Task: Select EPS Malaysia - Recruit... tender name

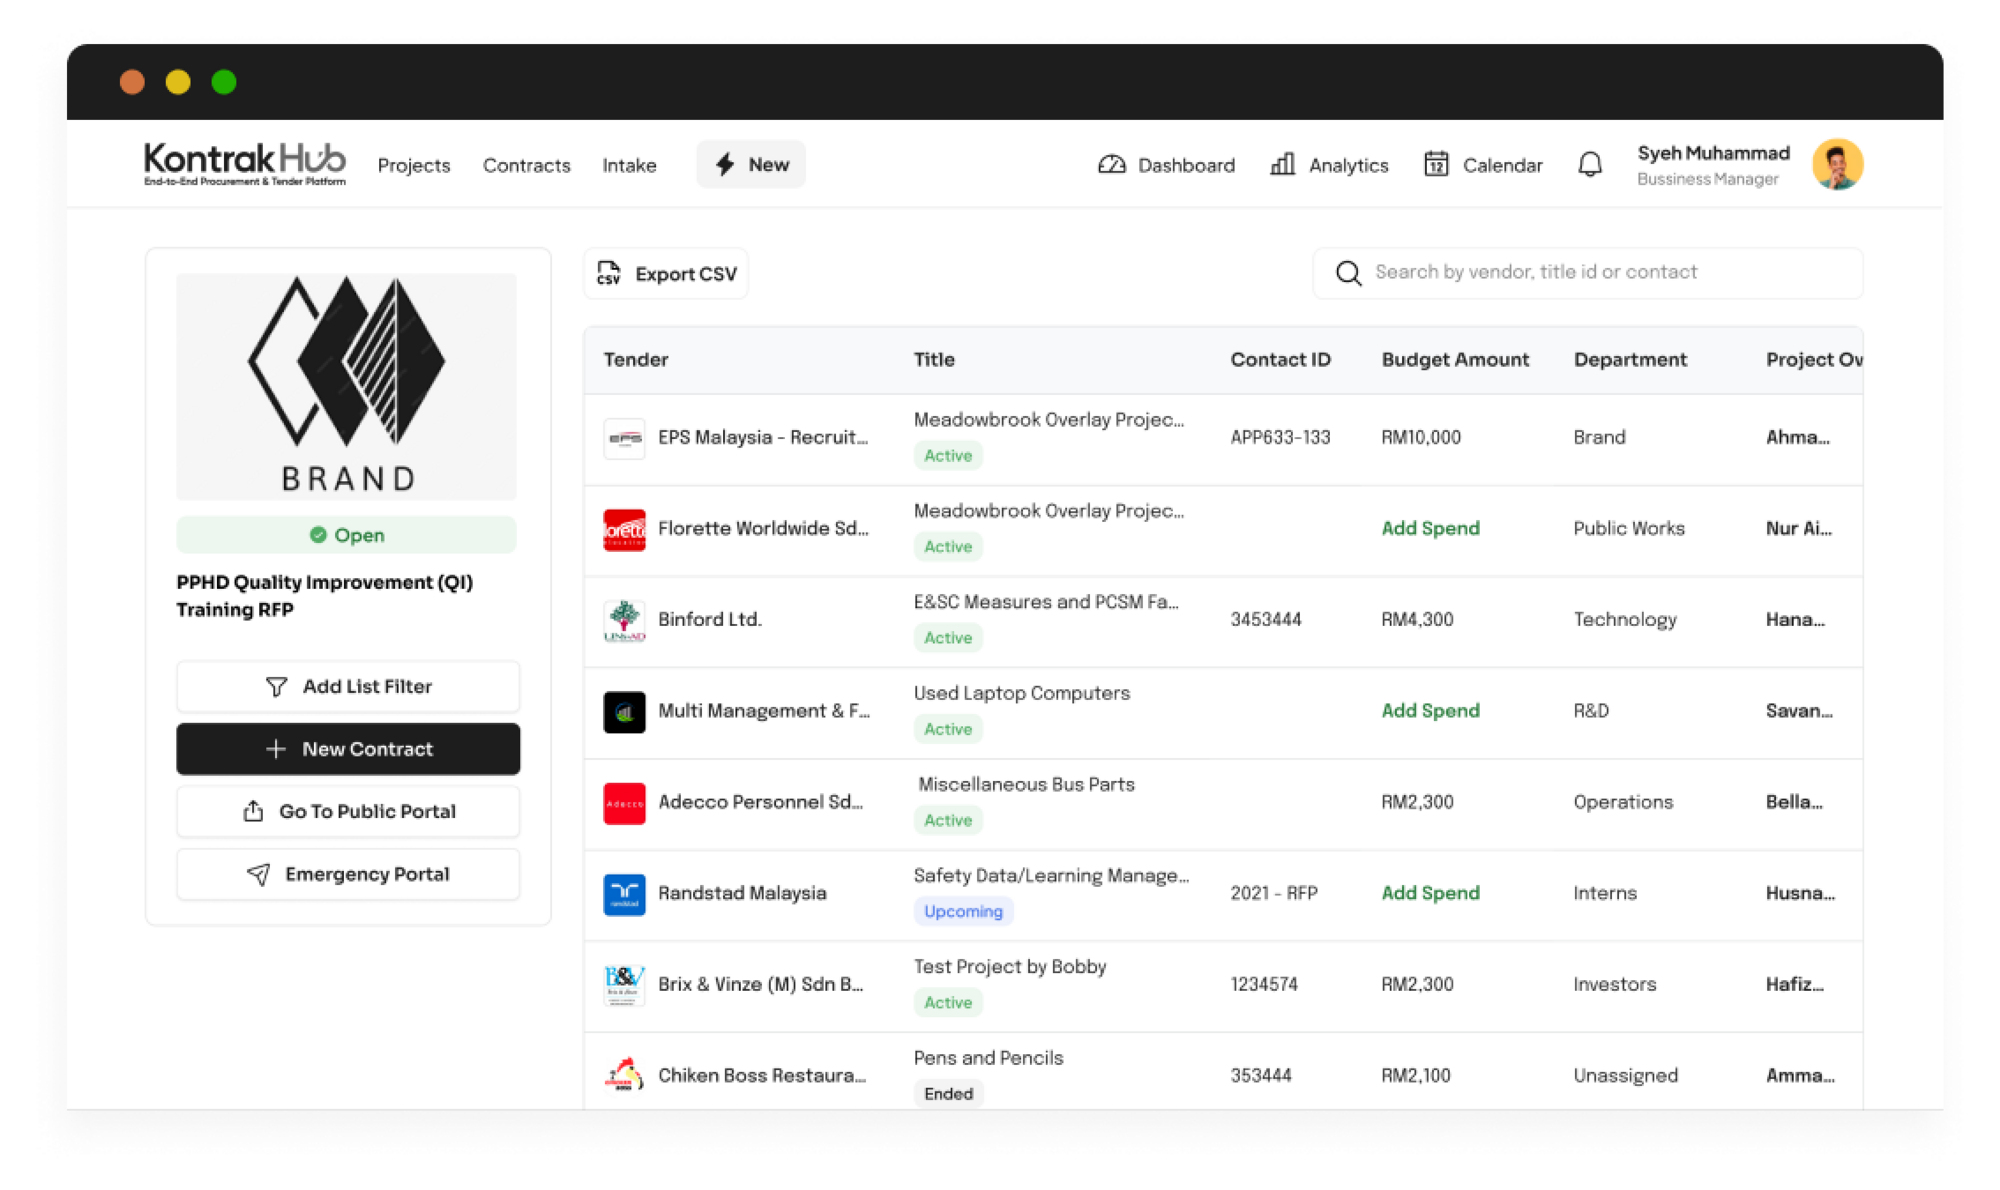Action: (x=763, y=437)
